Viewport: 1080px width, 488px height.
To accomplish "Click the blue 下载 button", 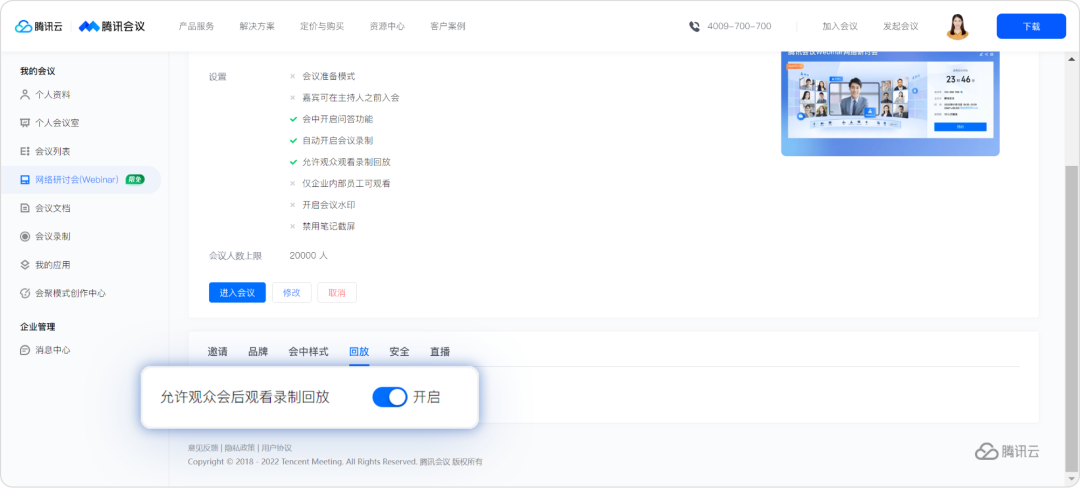I will (1031, 26).
